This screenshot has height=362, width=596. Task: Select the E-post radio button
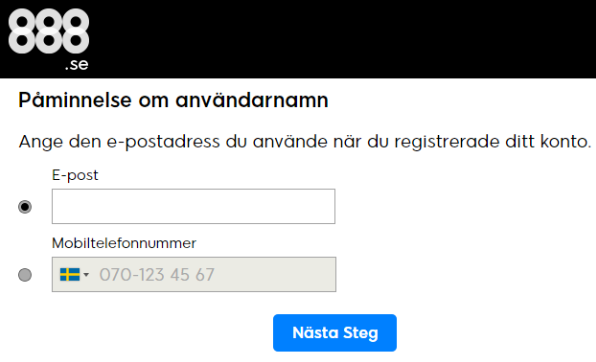pyautogui.click(x=25, y=207)
